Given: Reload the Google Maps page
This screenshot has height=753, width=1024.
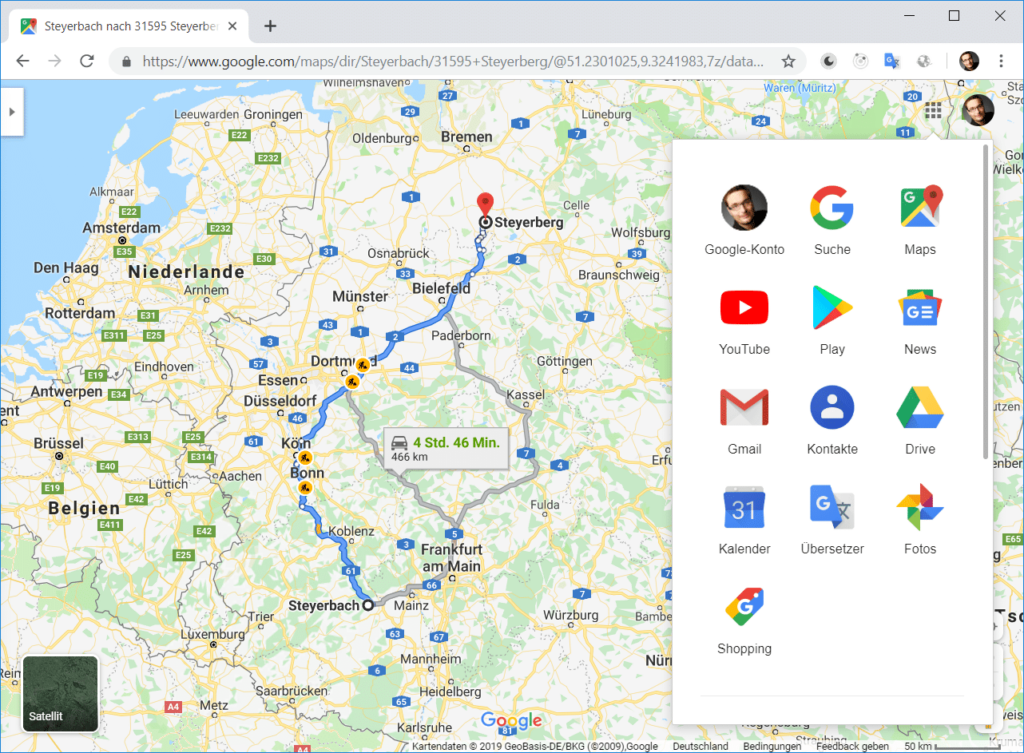Looking at the screenshot, I should click(86, 61).
